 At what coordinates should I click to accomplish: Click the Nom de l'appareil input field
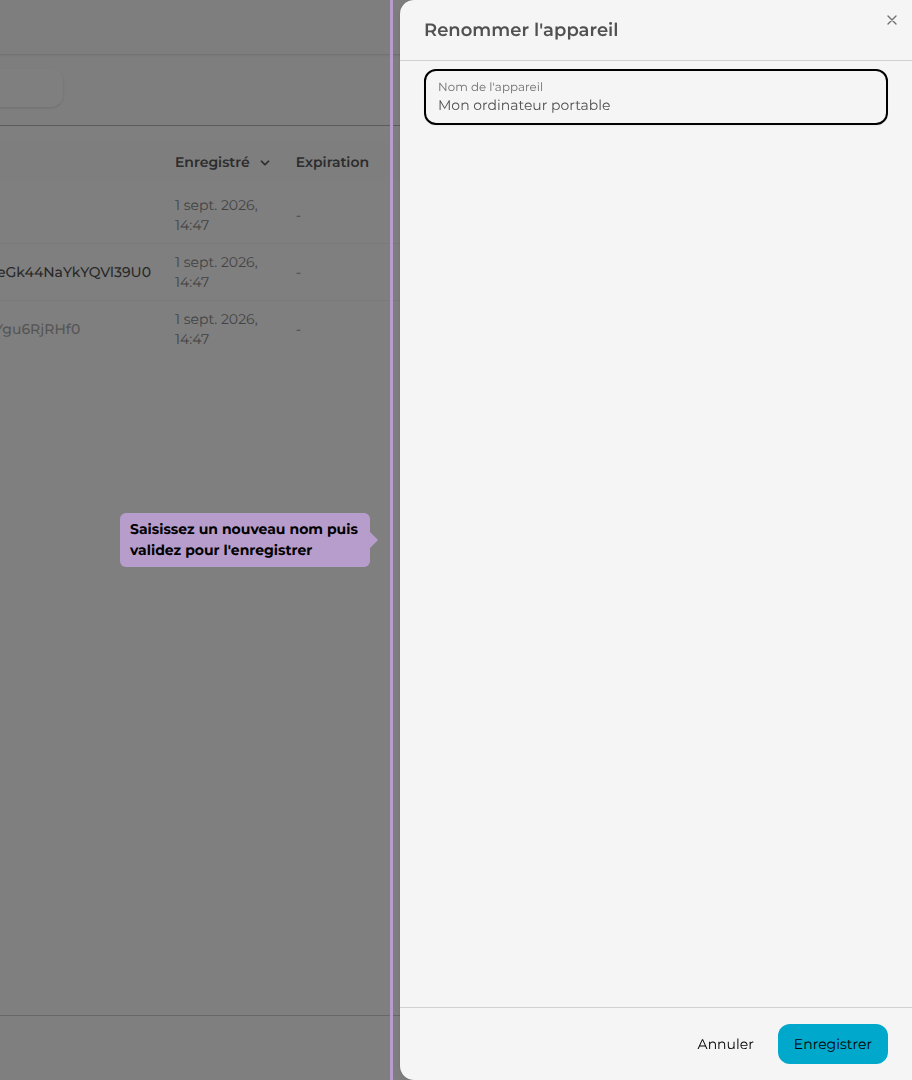coord(655,97)
